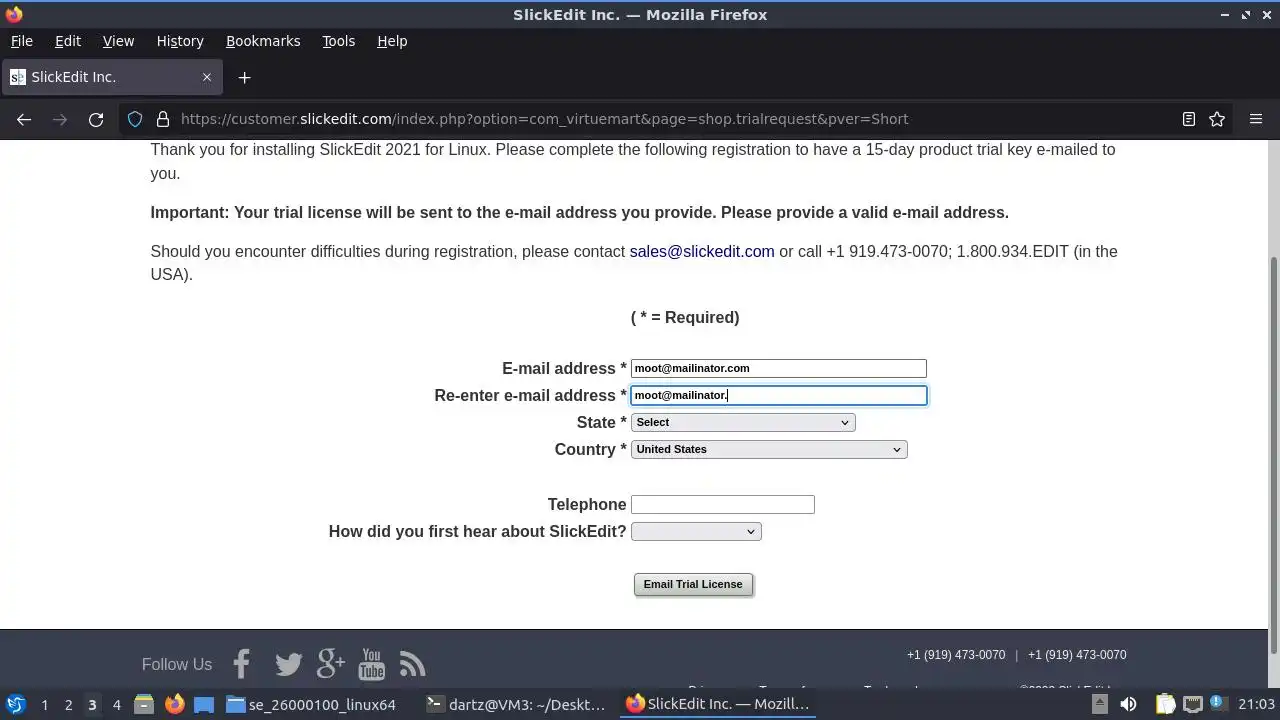Launch Firefox from taskbar quick launcher
The image size is (1280, 720).
click(x=174, y=705)
